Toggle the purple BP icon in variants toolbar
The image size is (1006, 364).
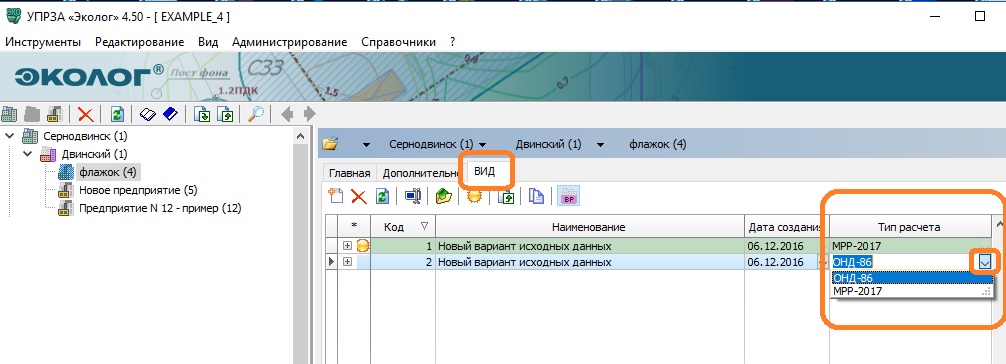(568, 196)
